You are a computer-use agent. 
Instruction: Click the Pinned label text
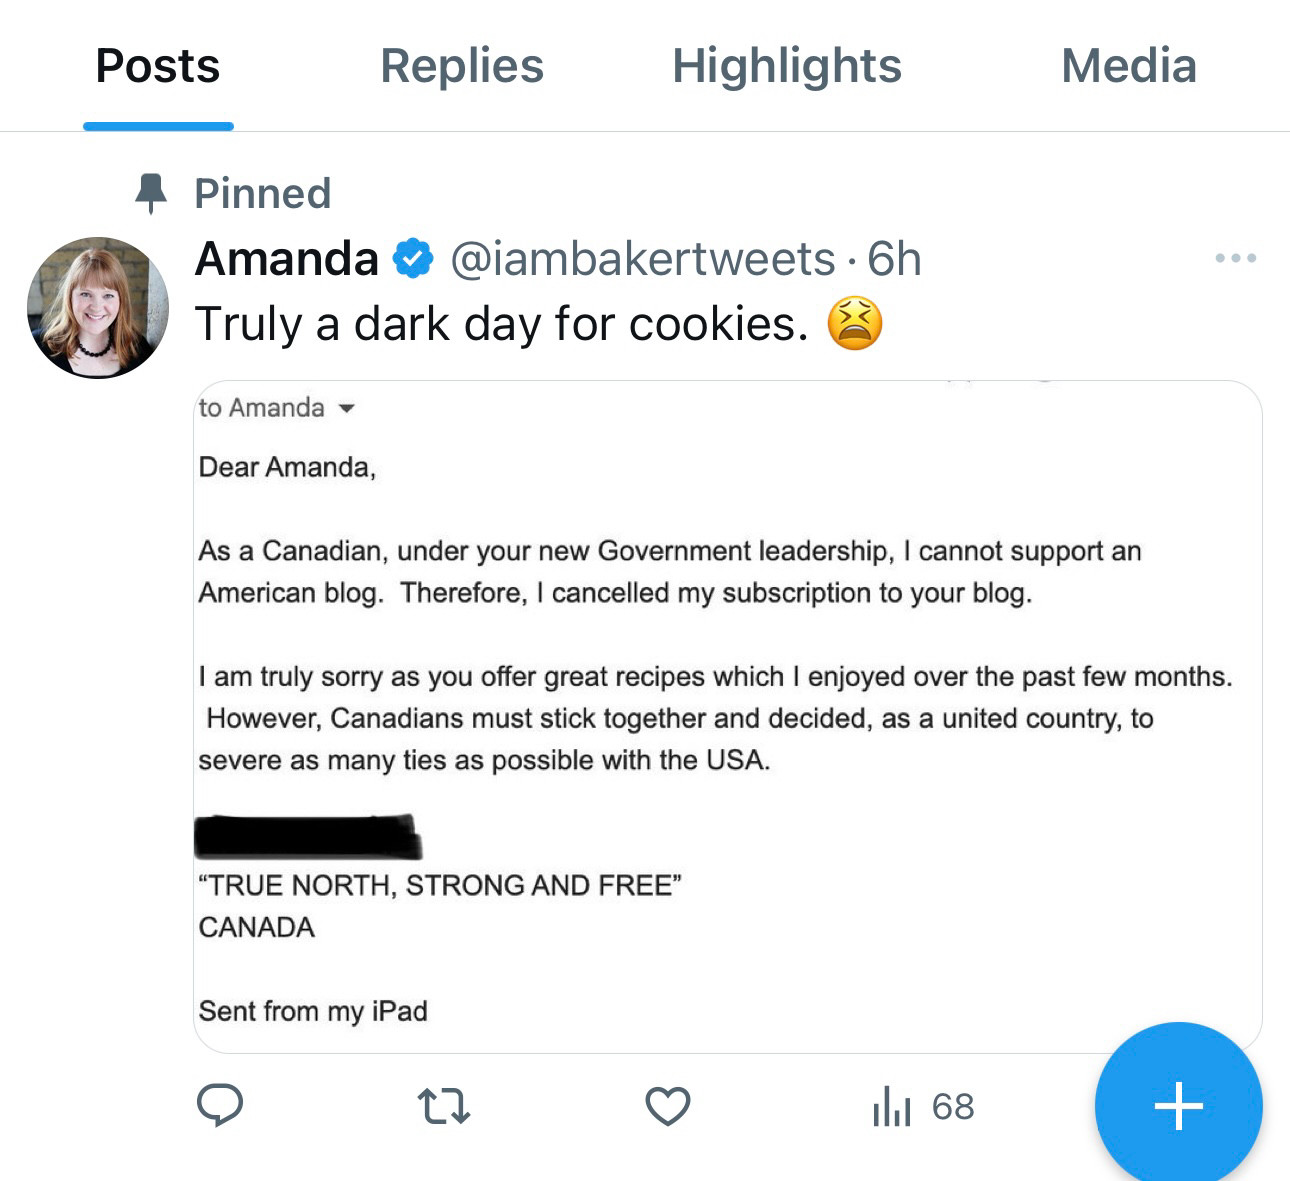262,193
